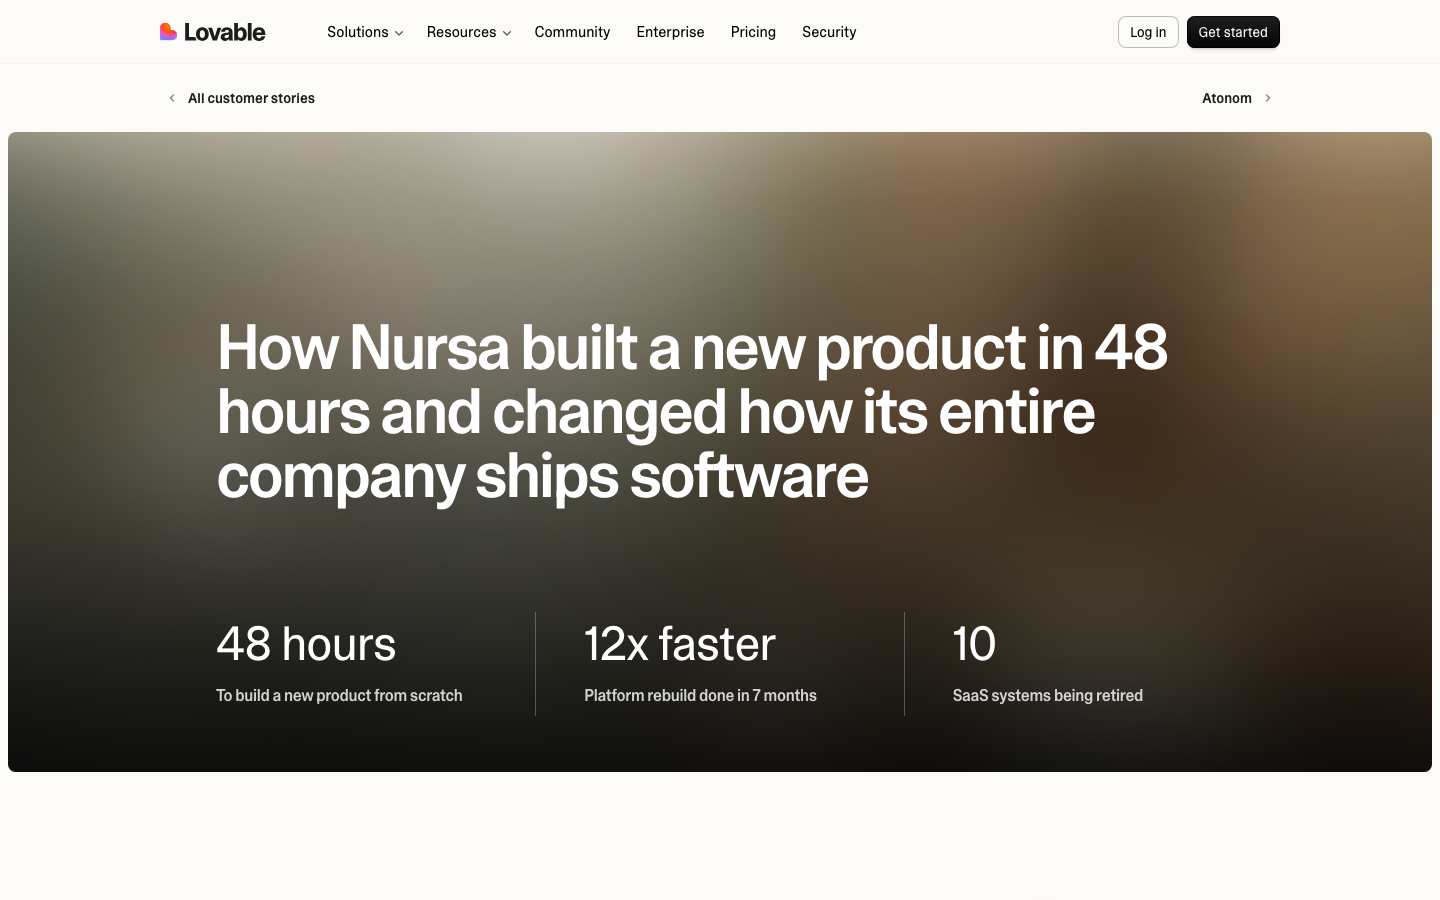Click the Lovable heart logo icon
The height and width of the screenshot is (900, 1440).
pos(168,32)
